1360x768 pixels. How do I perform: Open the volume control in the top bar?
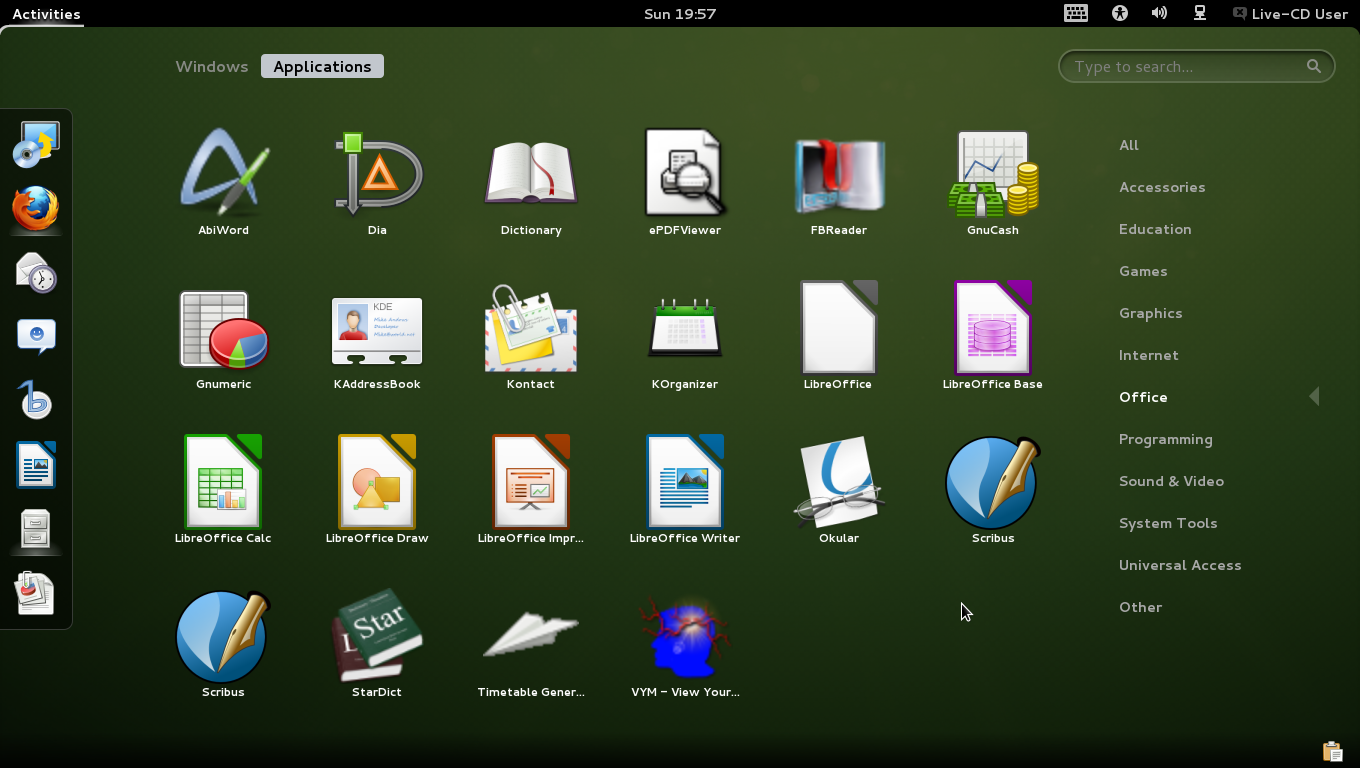click(1160, 13)
